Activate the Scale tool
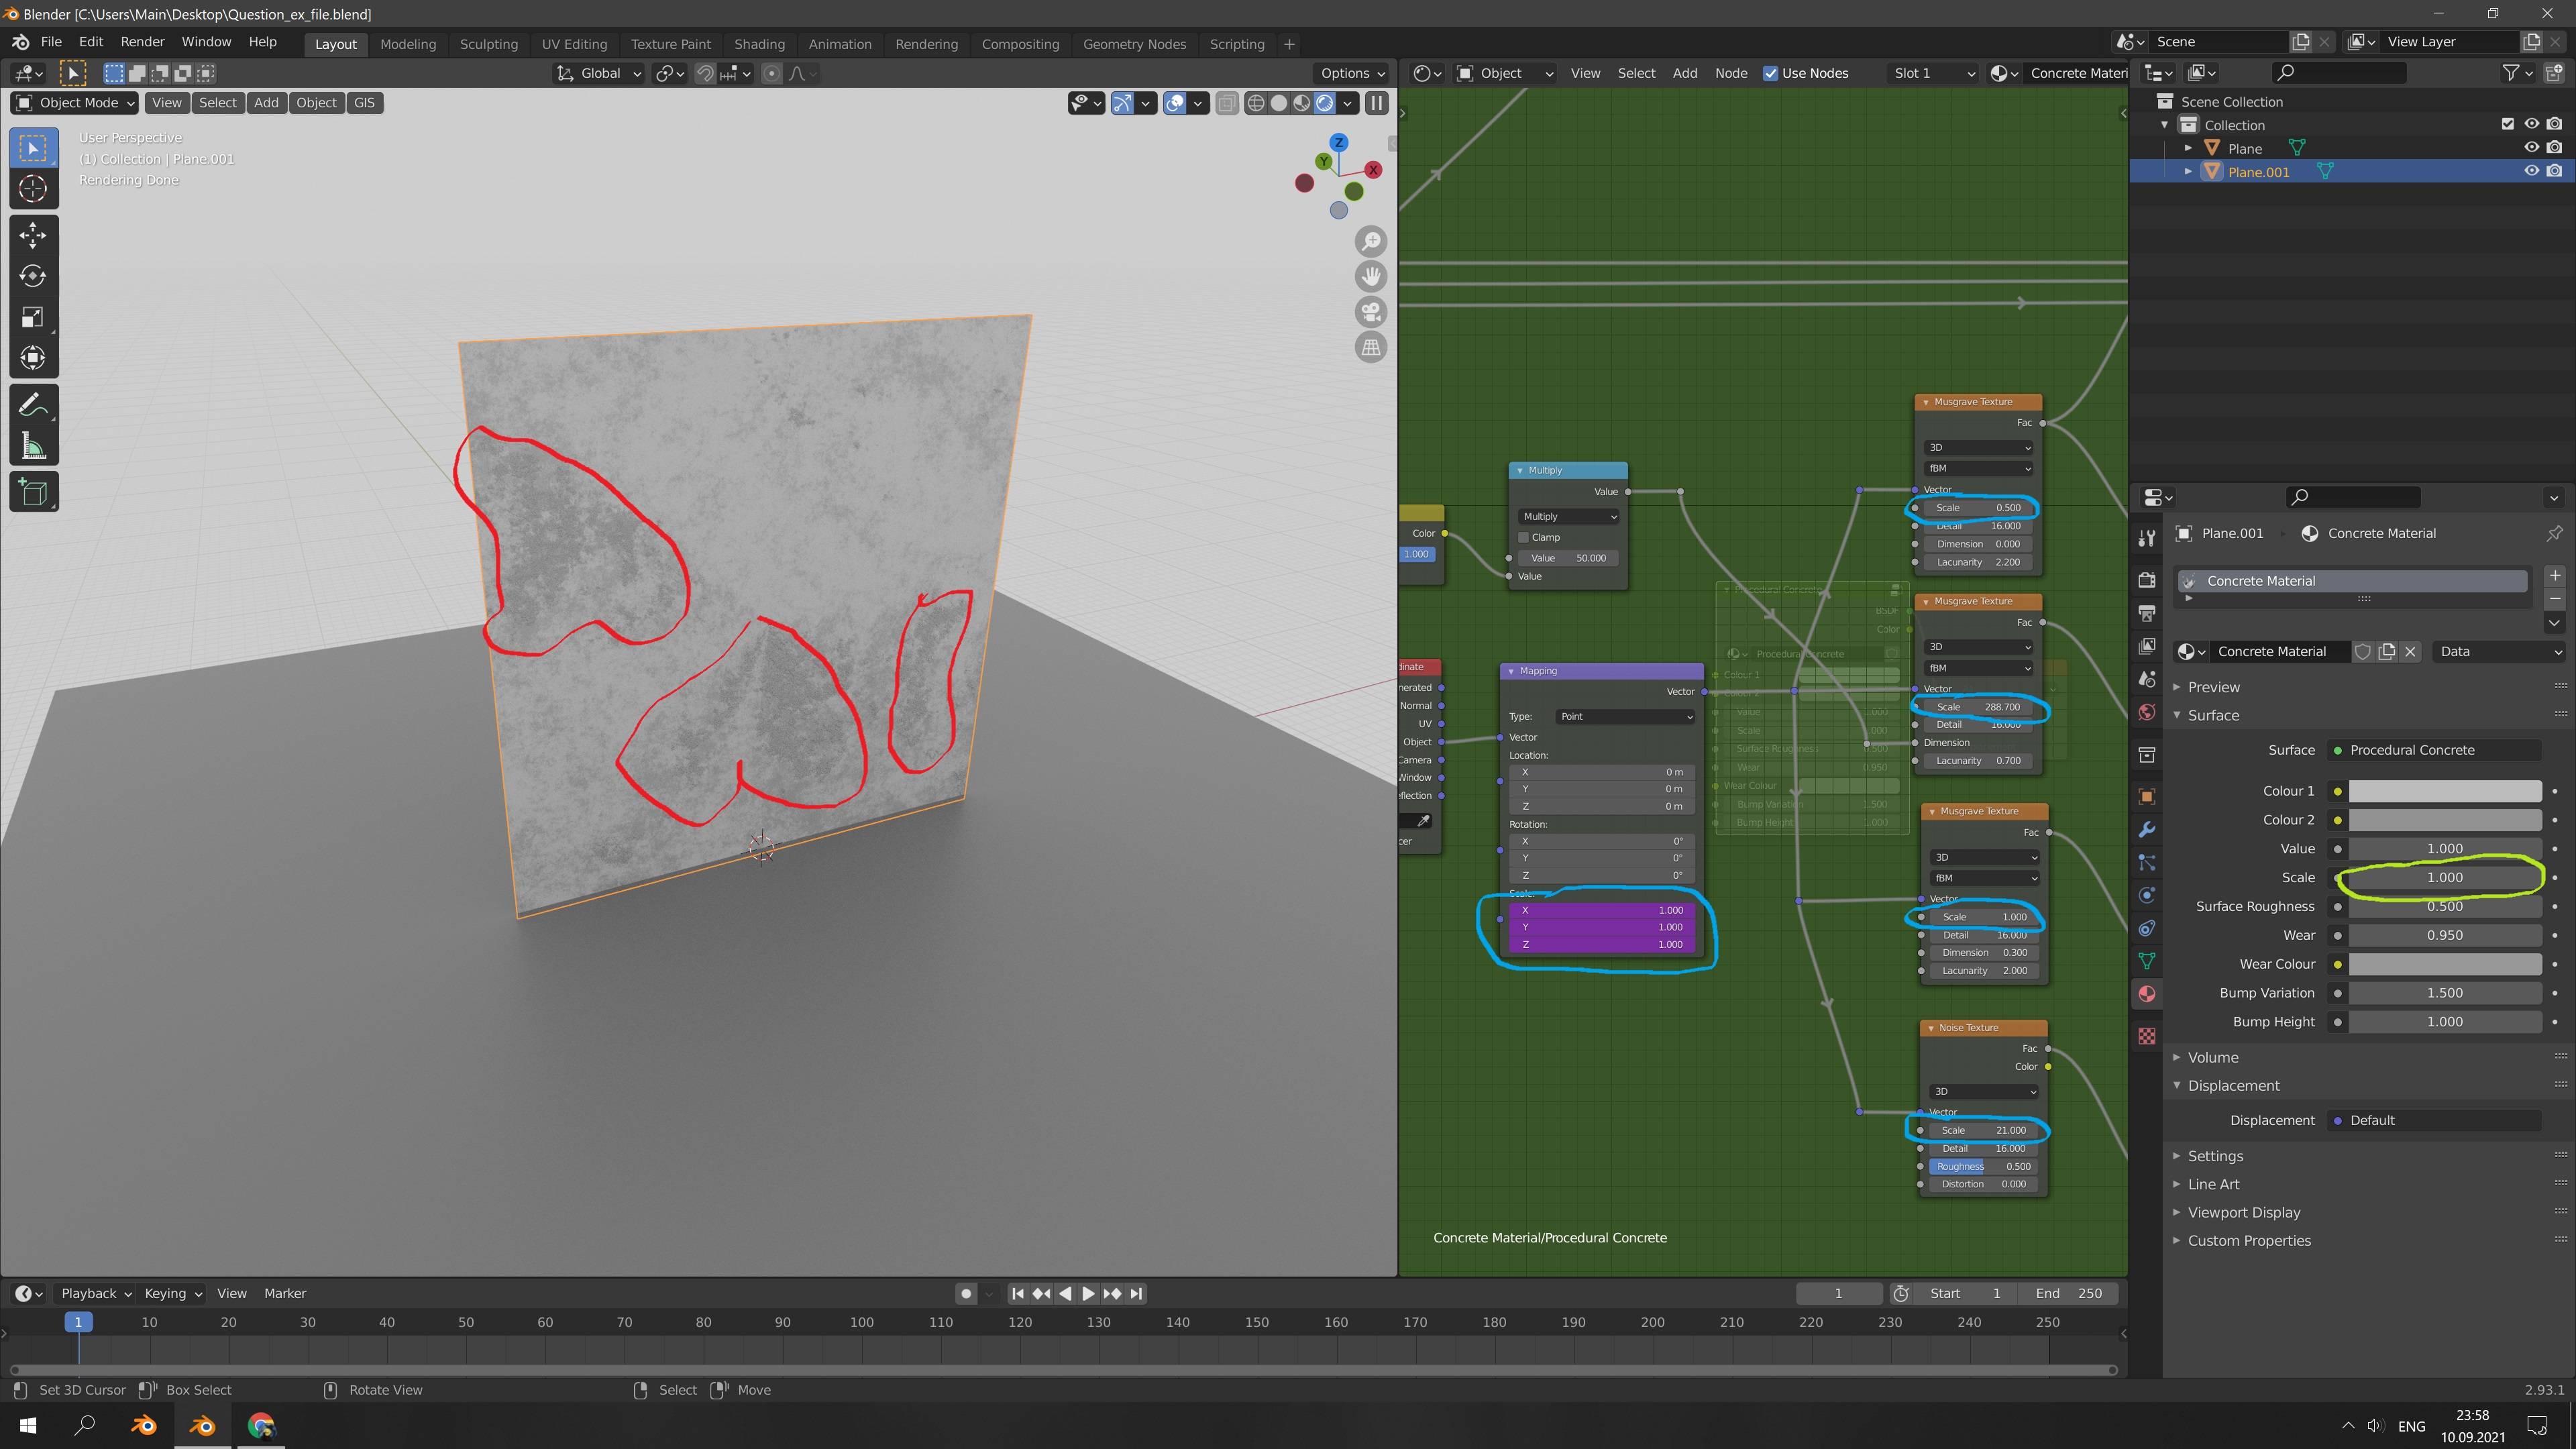 [33, 317]
